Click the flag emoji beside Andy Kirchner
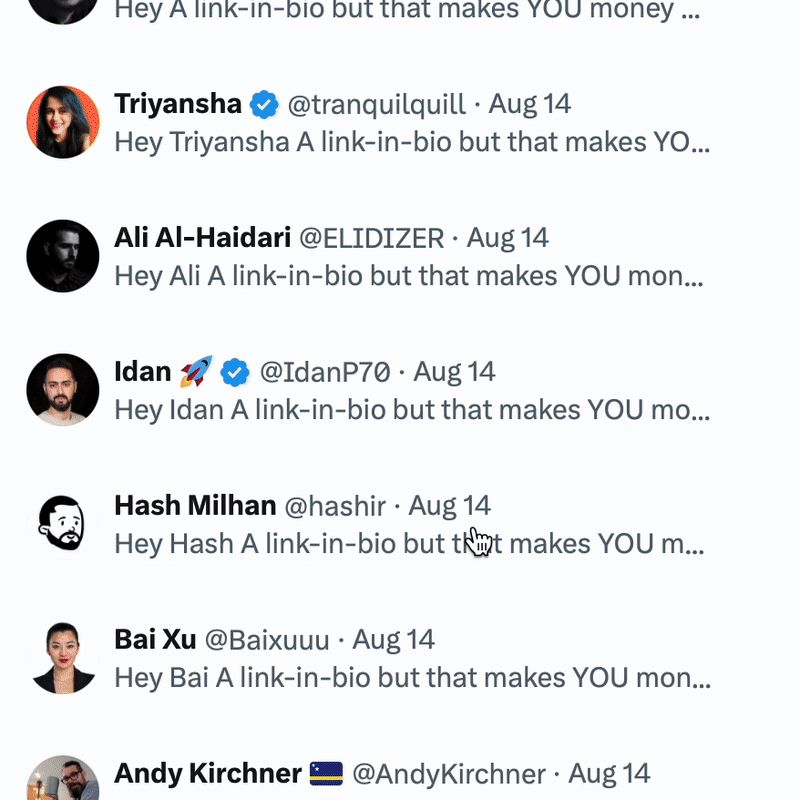The image size is (800, 800). coord(327,773)
